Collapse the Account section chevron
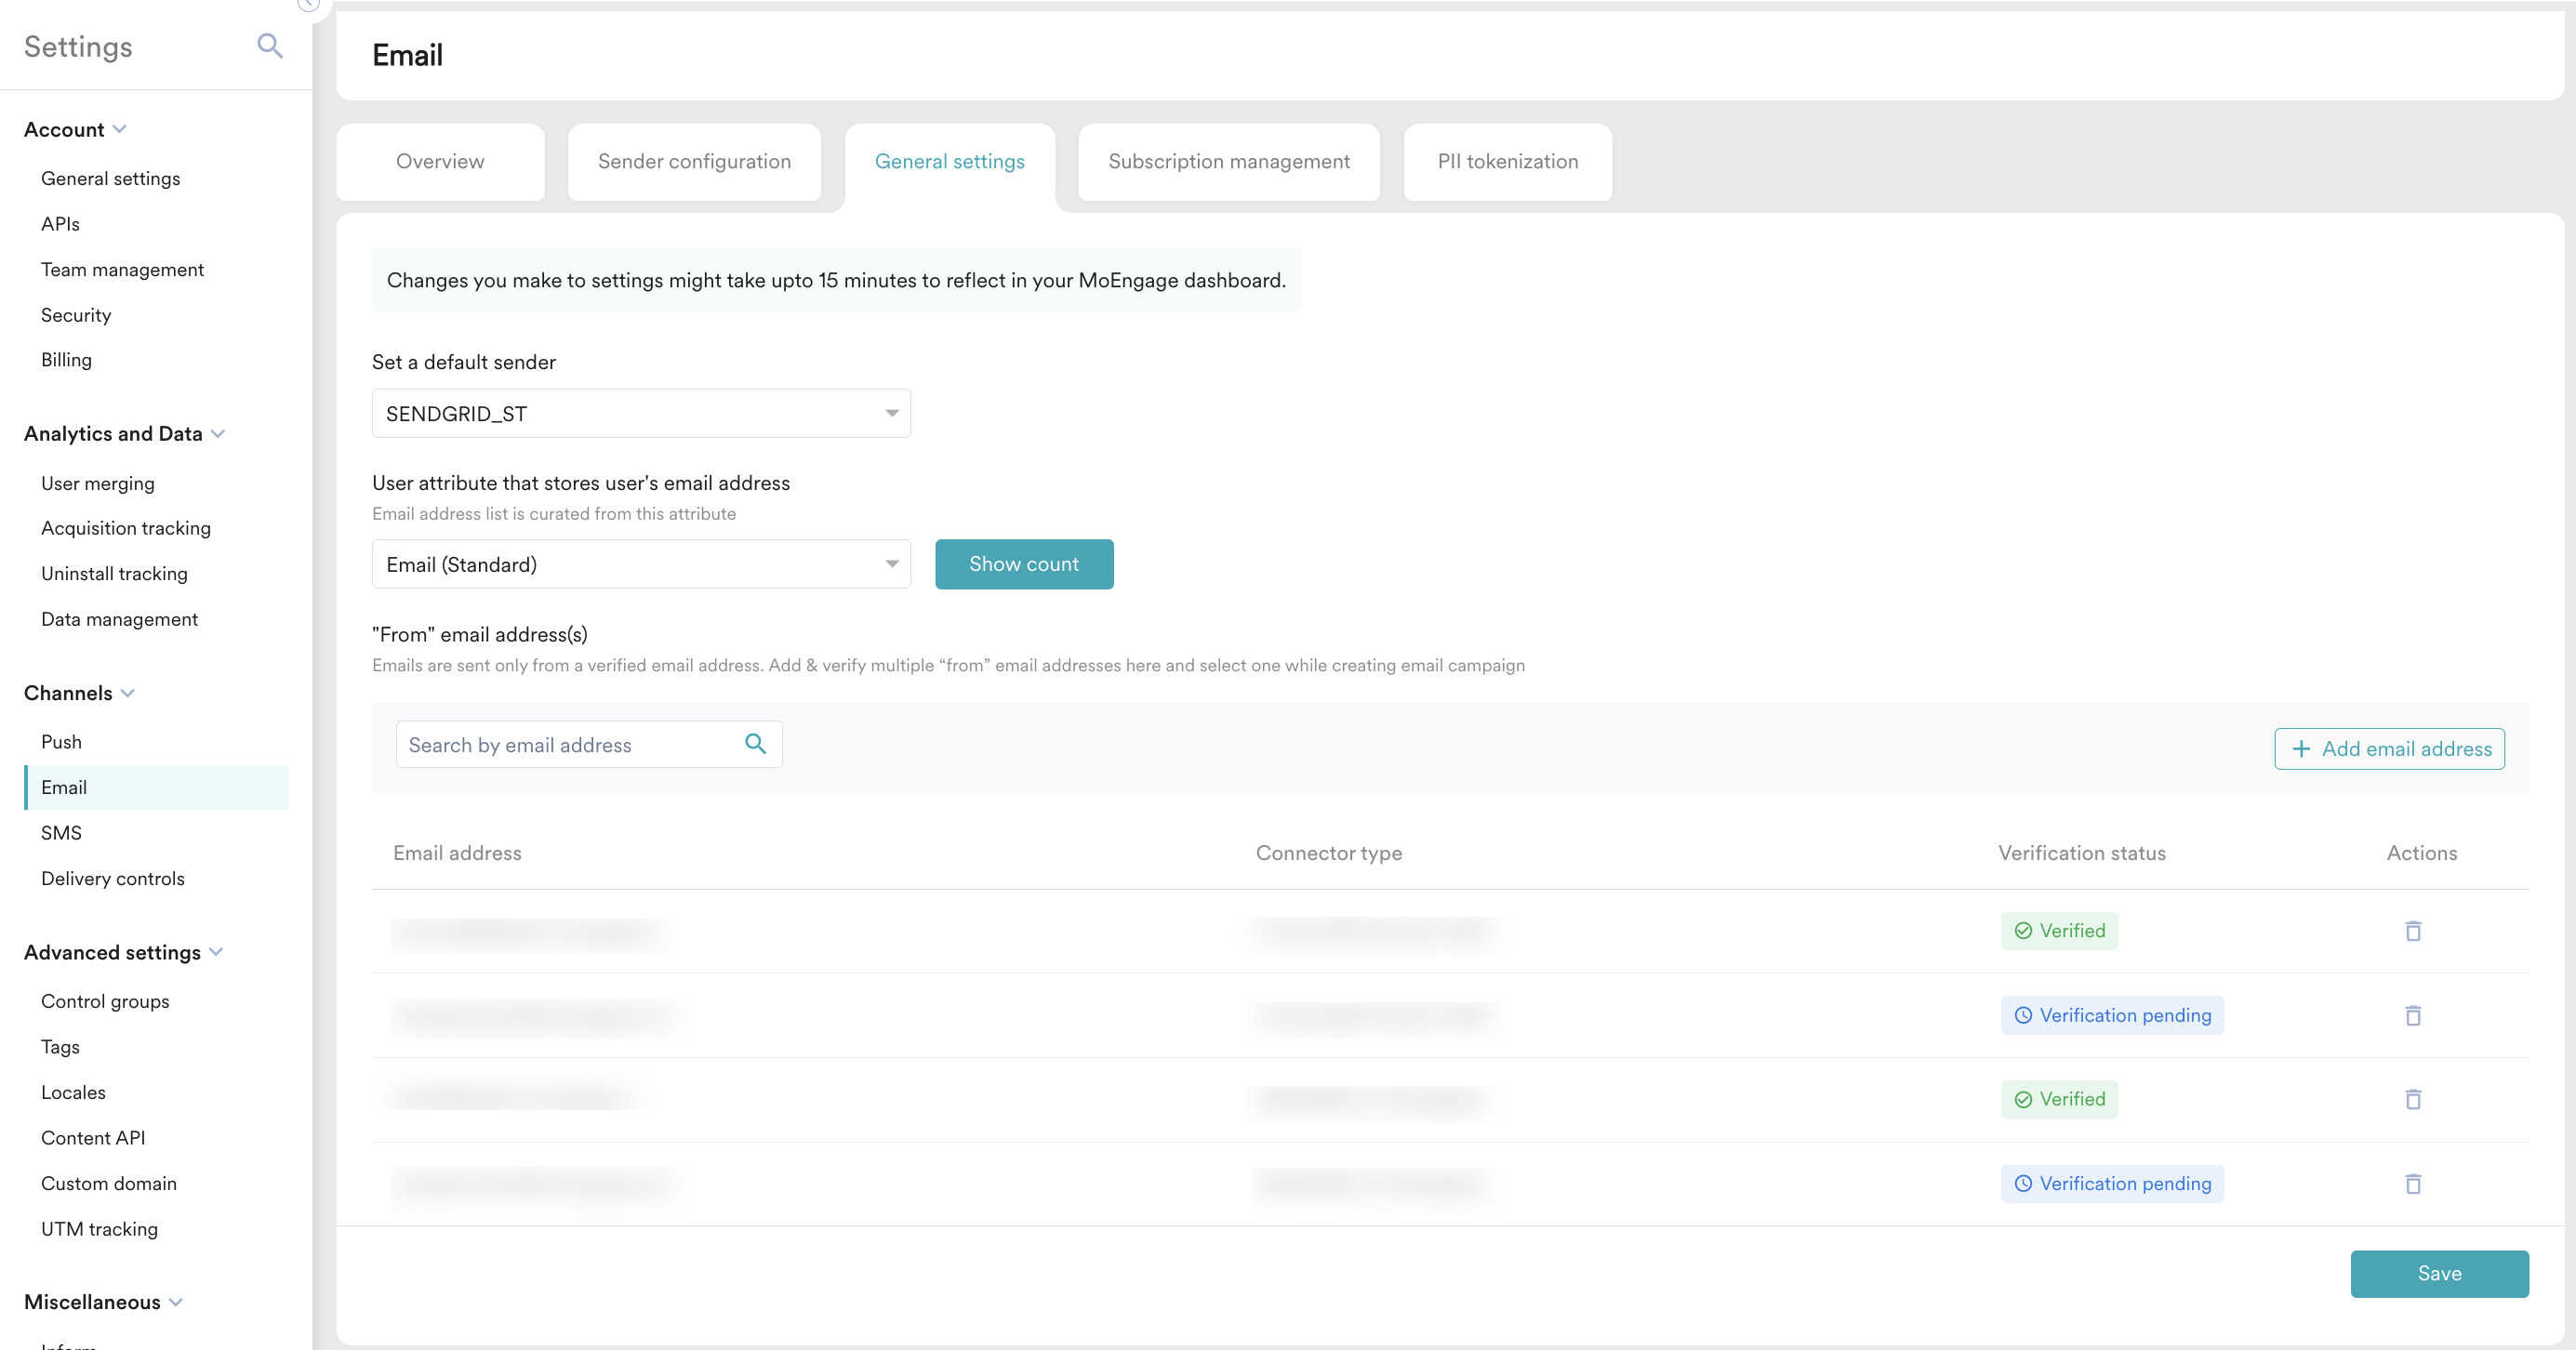Screen dimensions: 2576x1350 [x=120, y=129]
